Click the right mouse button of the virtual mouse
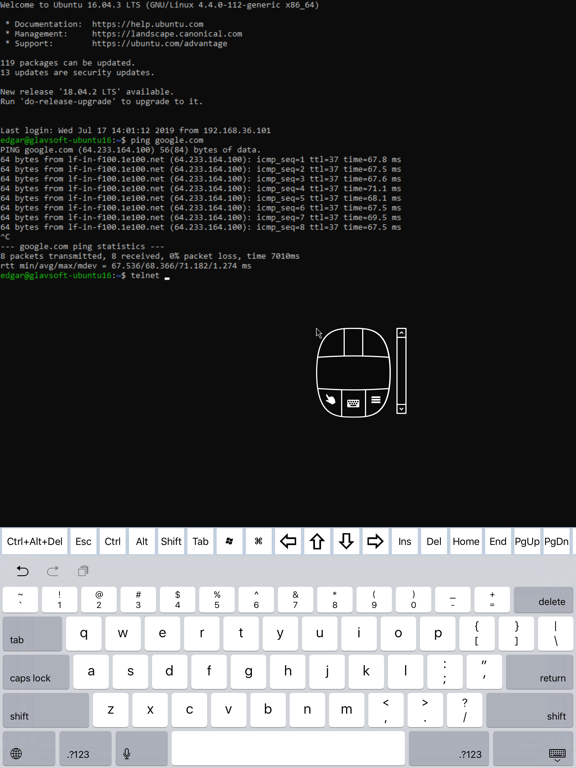The image size is (576, 768). point(376,342)
